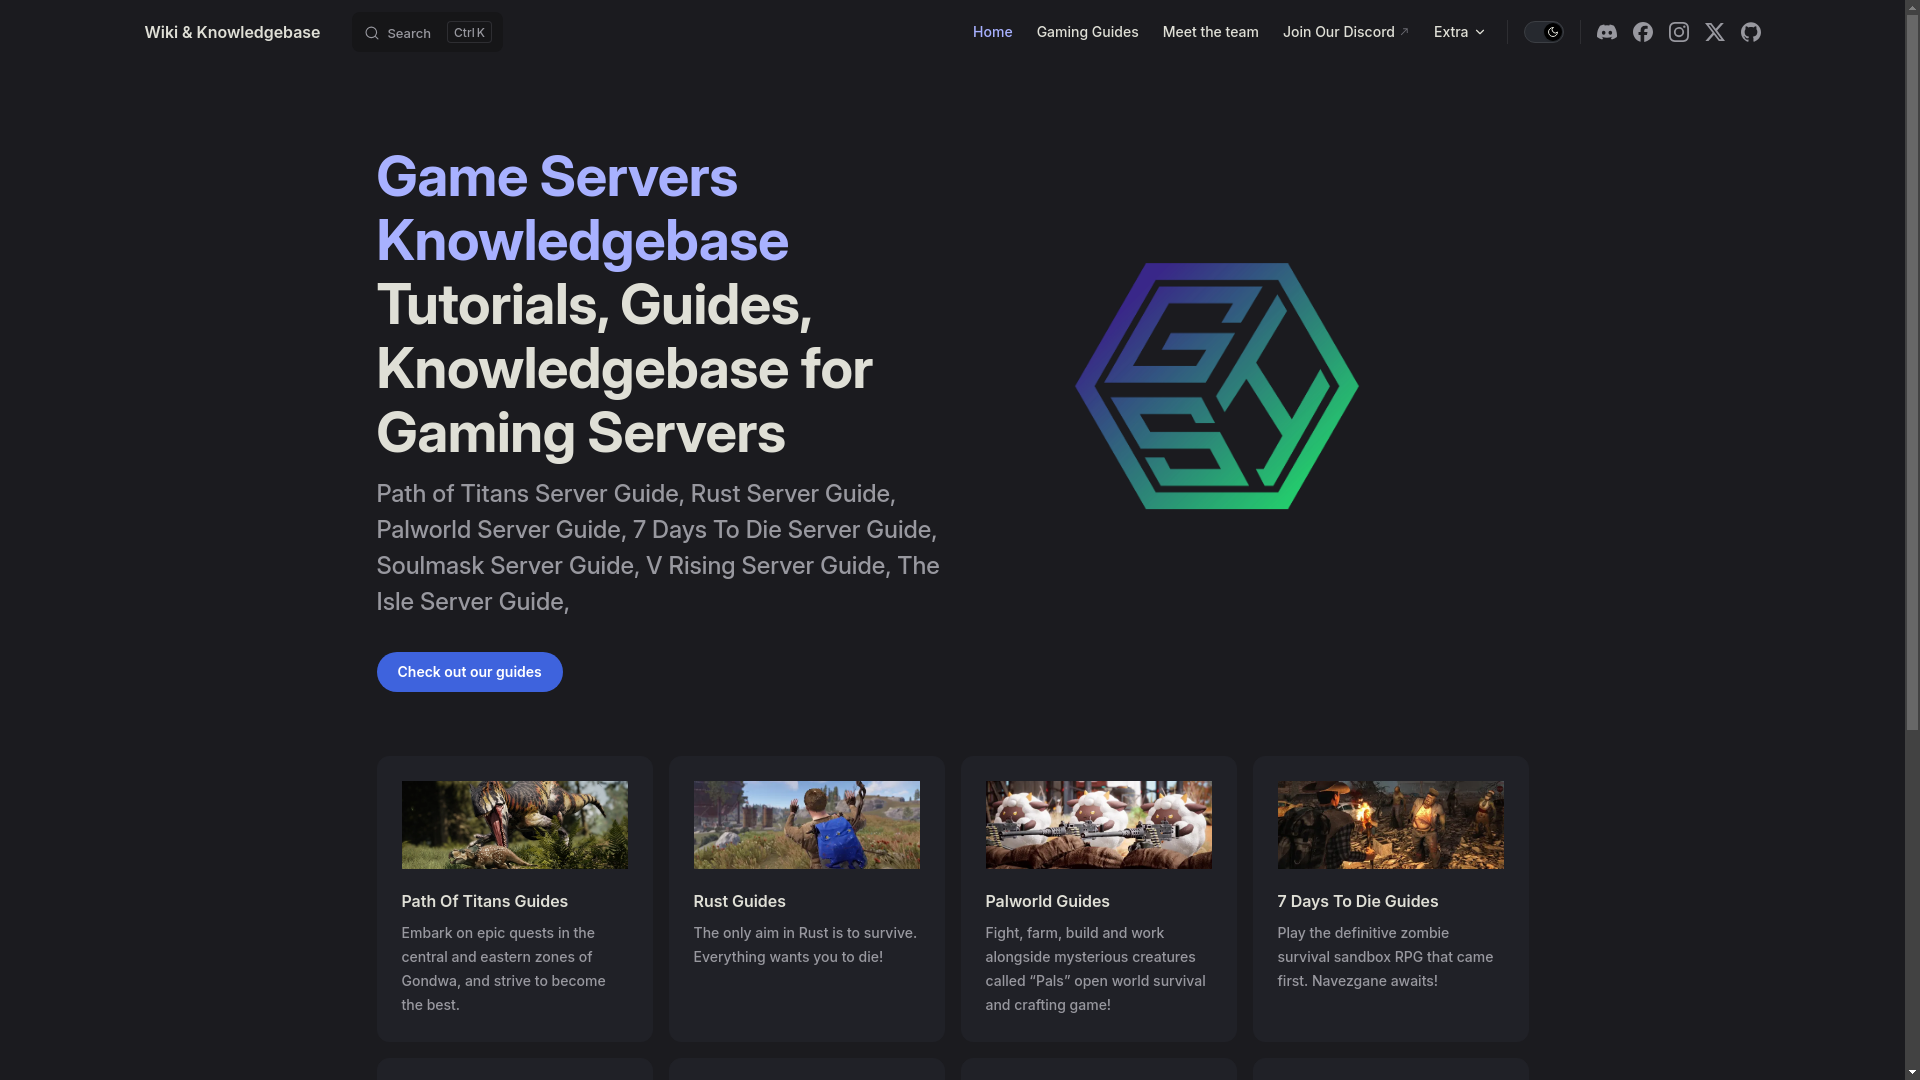The height and width of the screenshot is (1080, 1920).
Task: Open Meet the team page
Action: (1210, 32)
